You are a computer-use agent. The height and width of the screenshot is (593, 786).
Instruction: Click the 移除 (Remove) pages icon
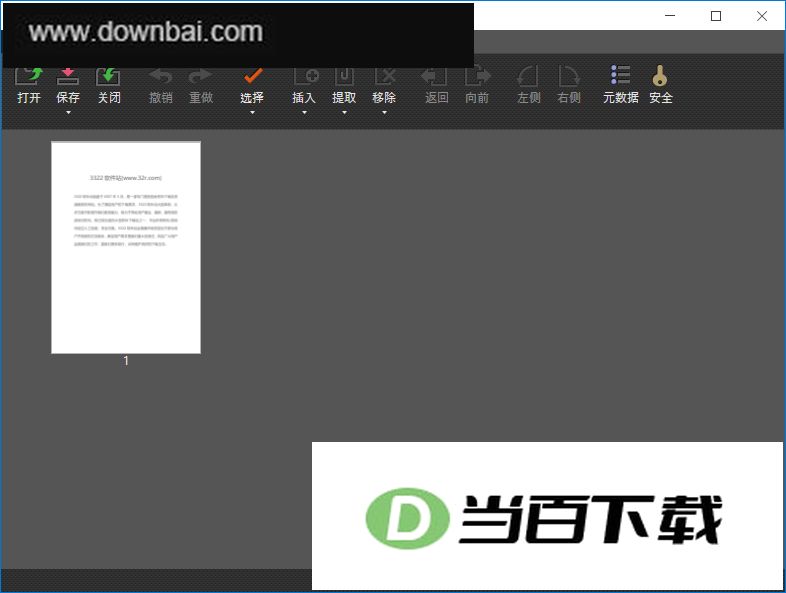click(x=385, y=77)
